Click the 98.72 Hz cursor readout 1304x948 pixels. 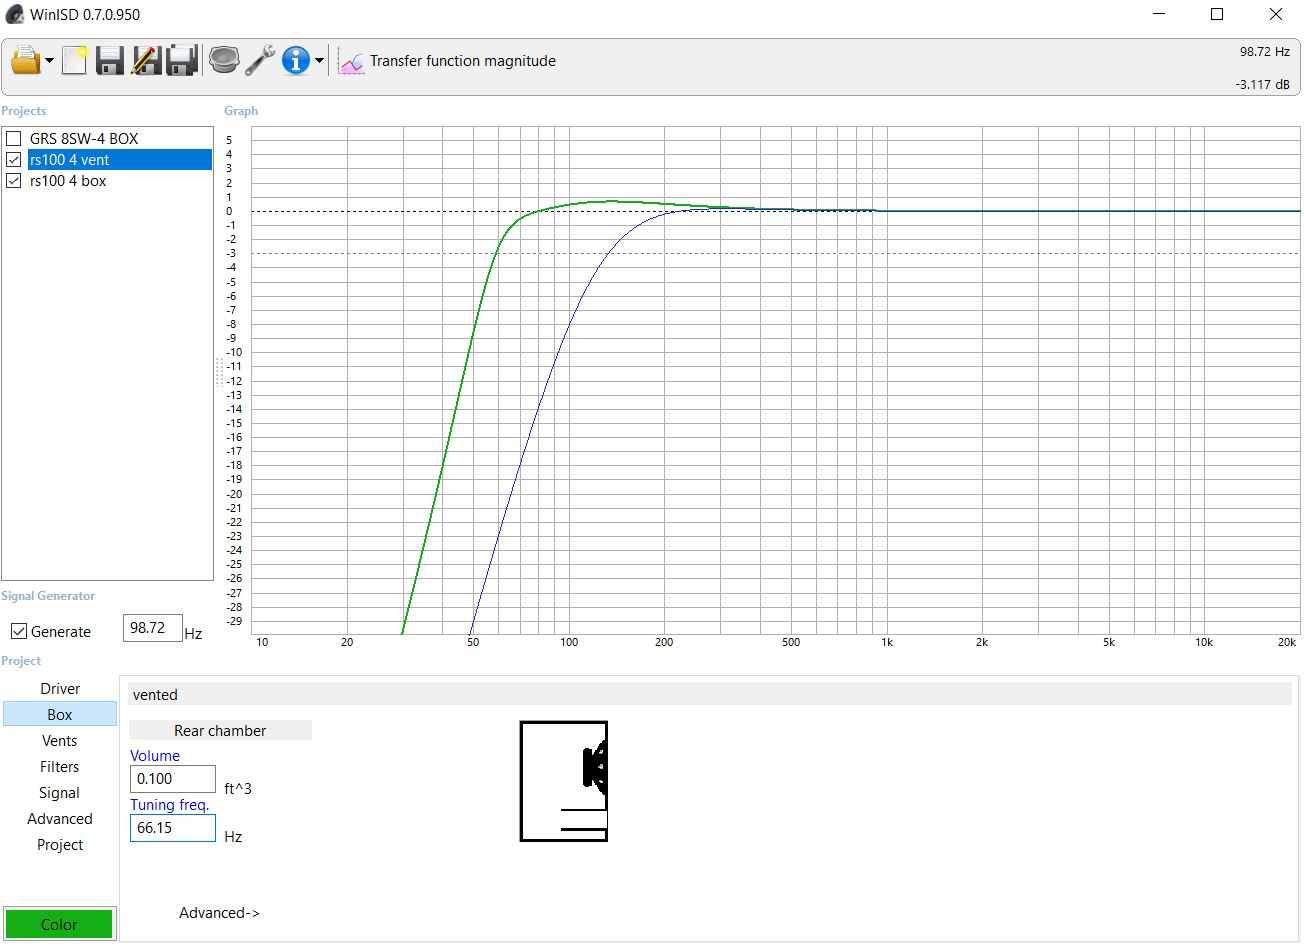(x=1265, y=52)
